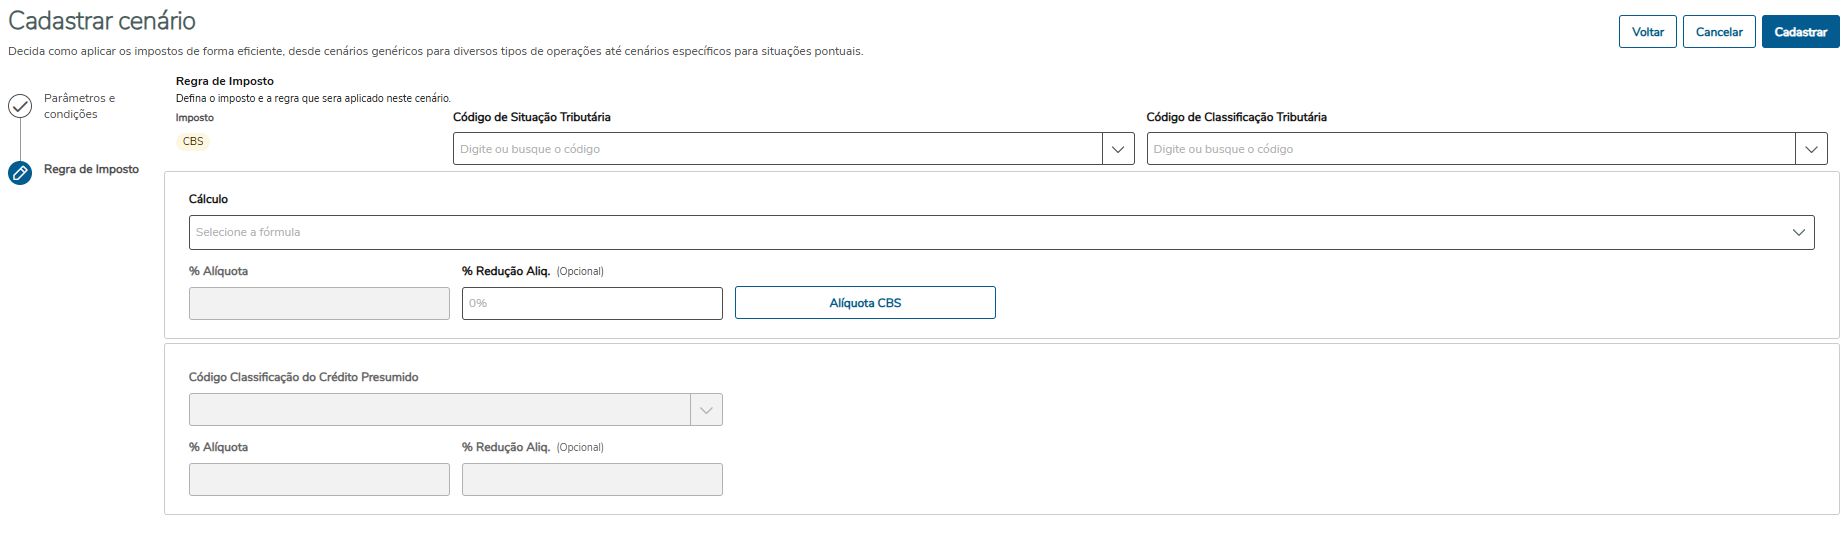Click the checkmark icon for Parâmetros e condições
This screenshot has height=542, width=1846.
tap(20, 106)
